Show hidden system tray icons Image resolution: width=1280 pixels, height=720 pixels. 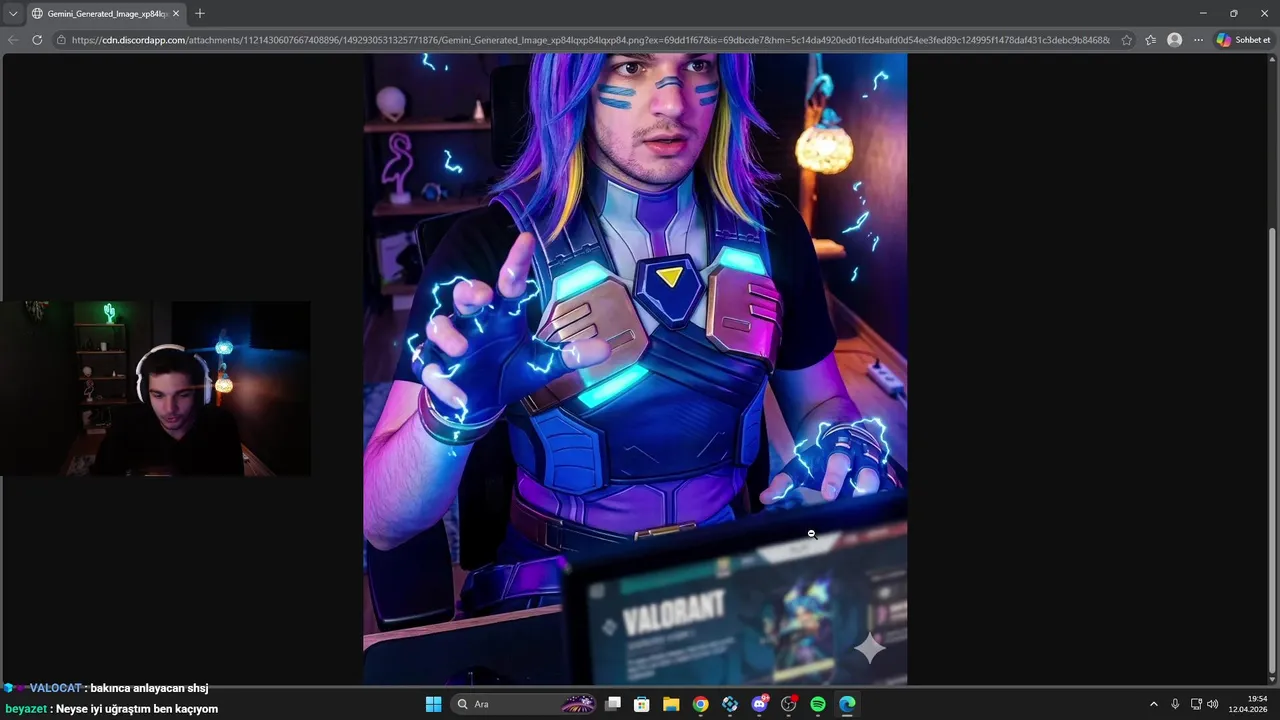1153,704
